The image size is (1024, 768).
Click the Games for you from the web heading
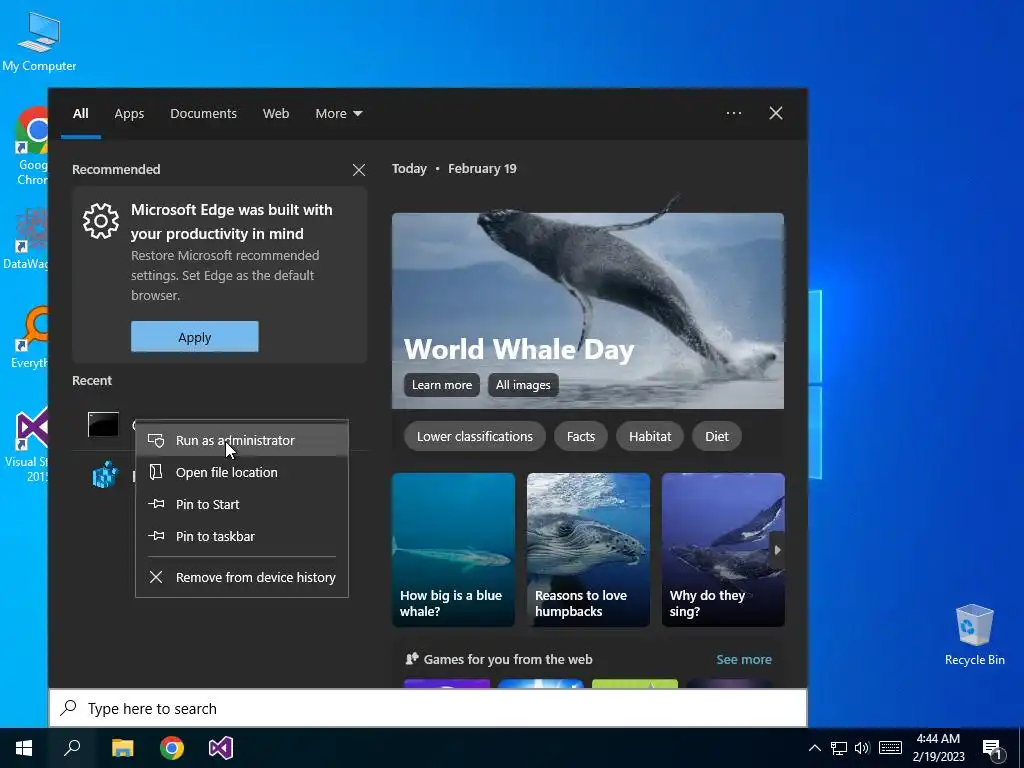tap(508, 660)
